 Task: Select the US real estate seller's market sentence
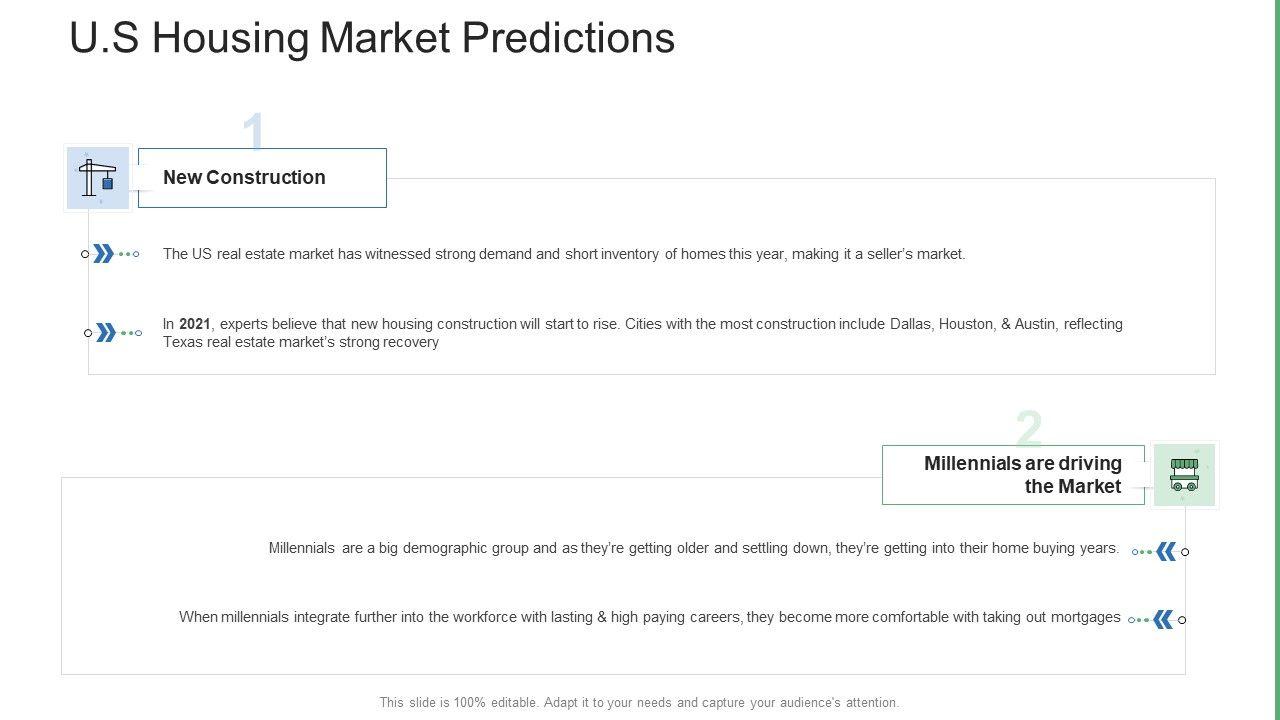(564, 254)
